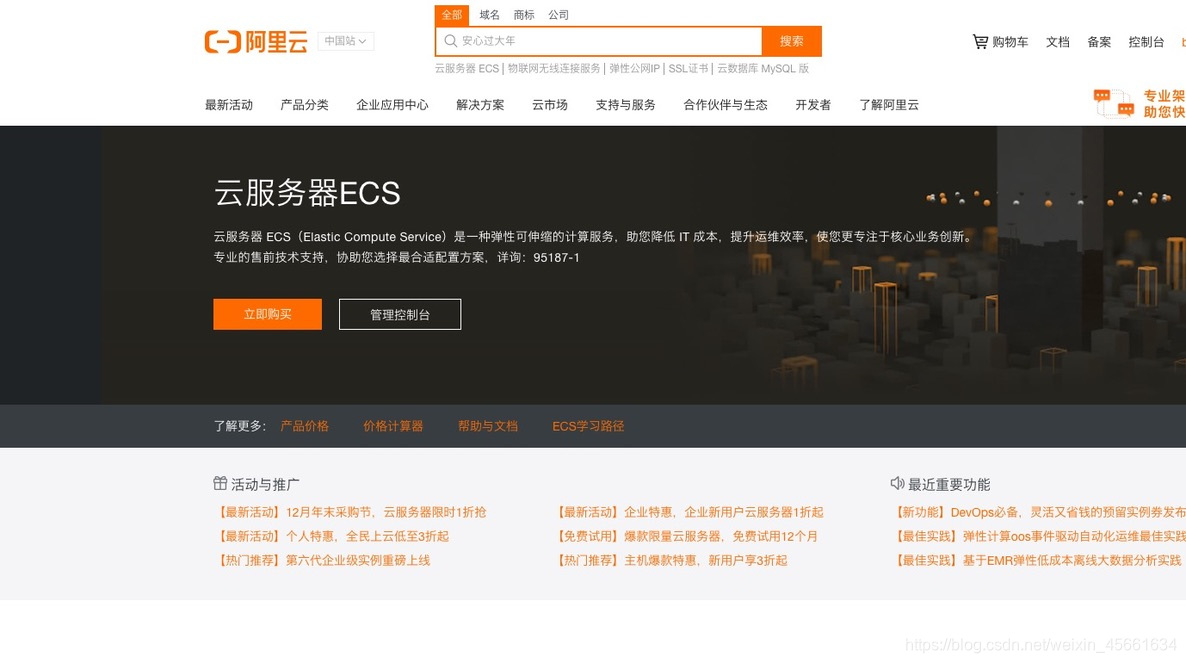Open the 产品价格 link
1186x663 pixels.
coord(304,426)
